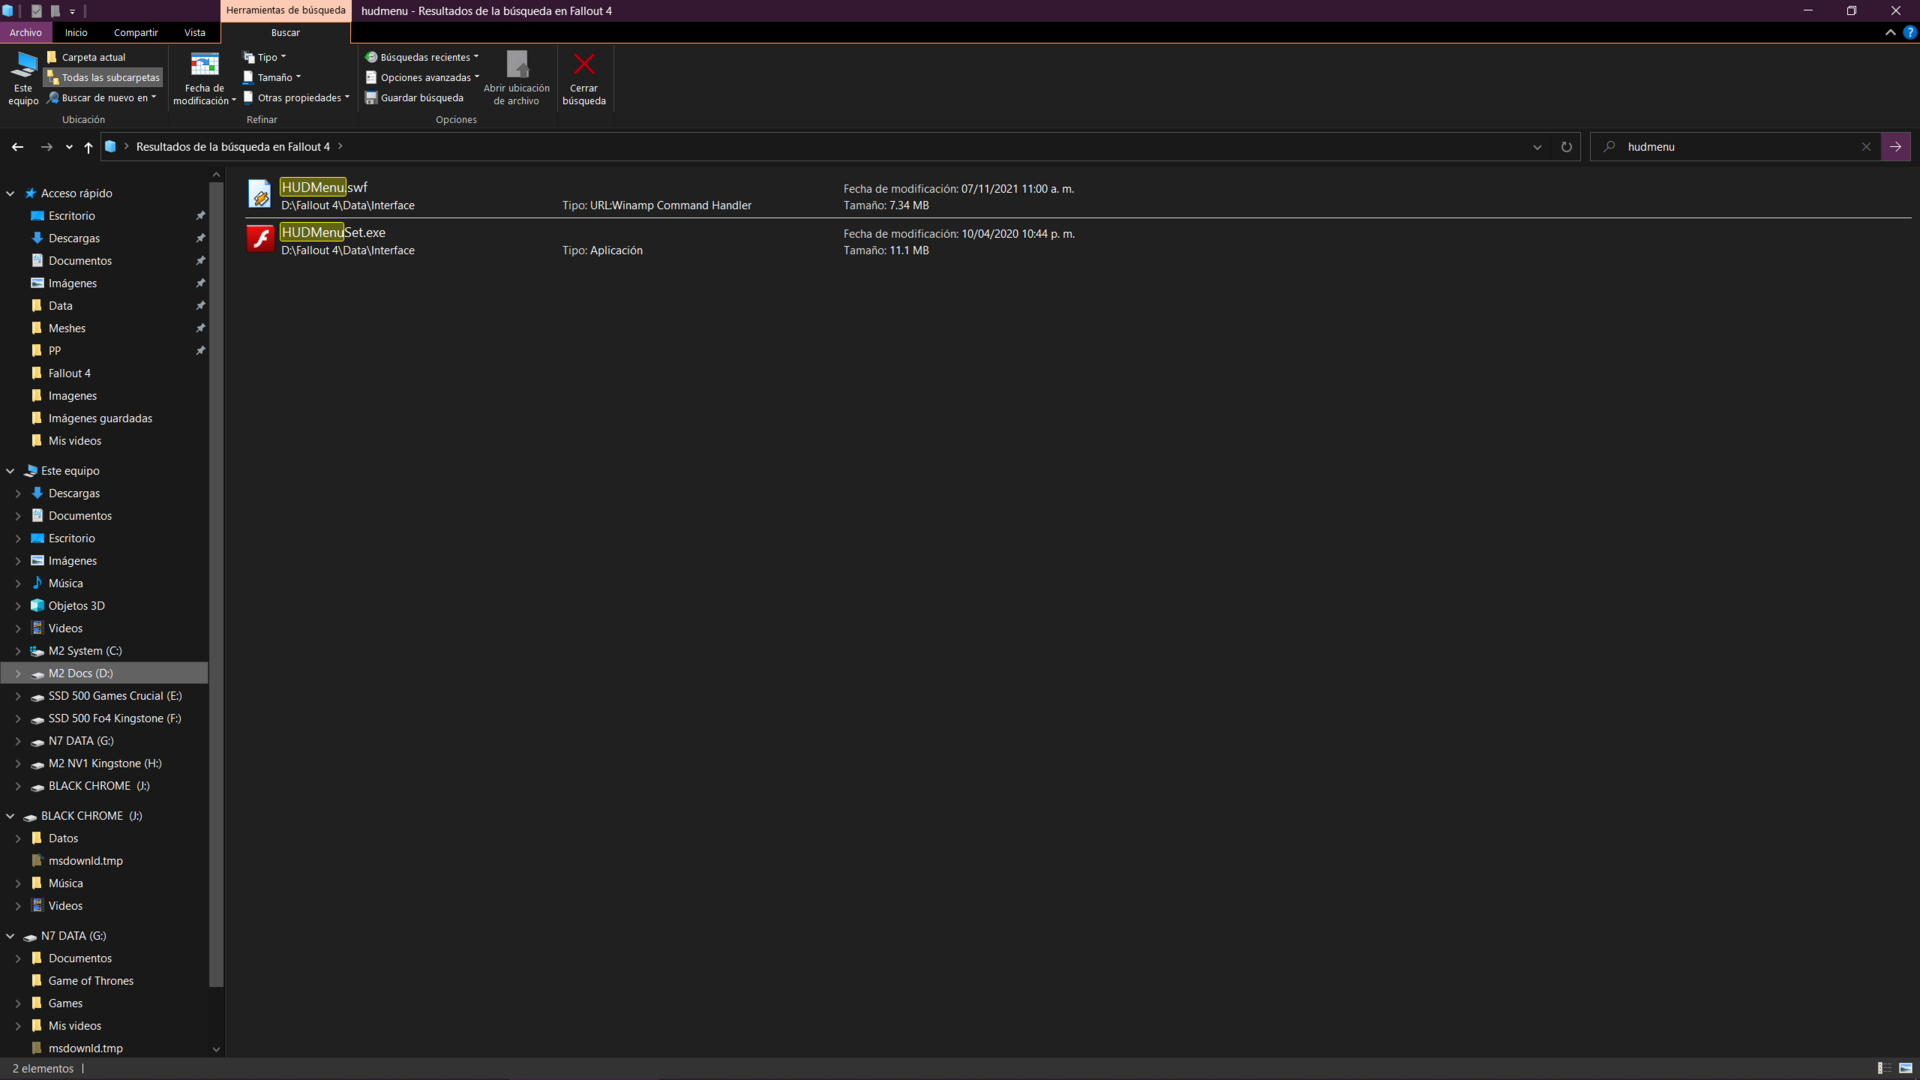Open the Help question mark icon
1920x1080 pixels.
tap(1910, 33)
